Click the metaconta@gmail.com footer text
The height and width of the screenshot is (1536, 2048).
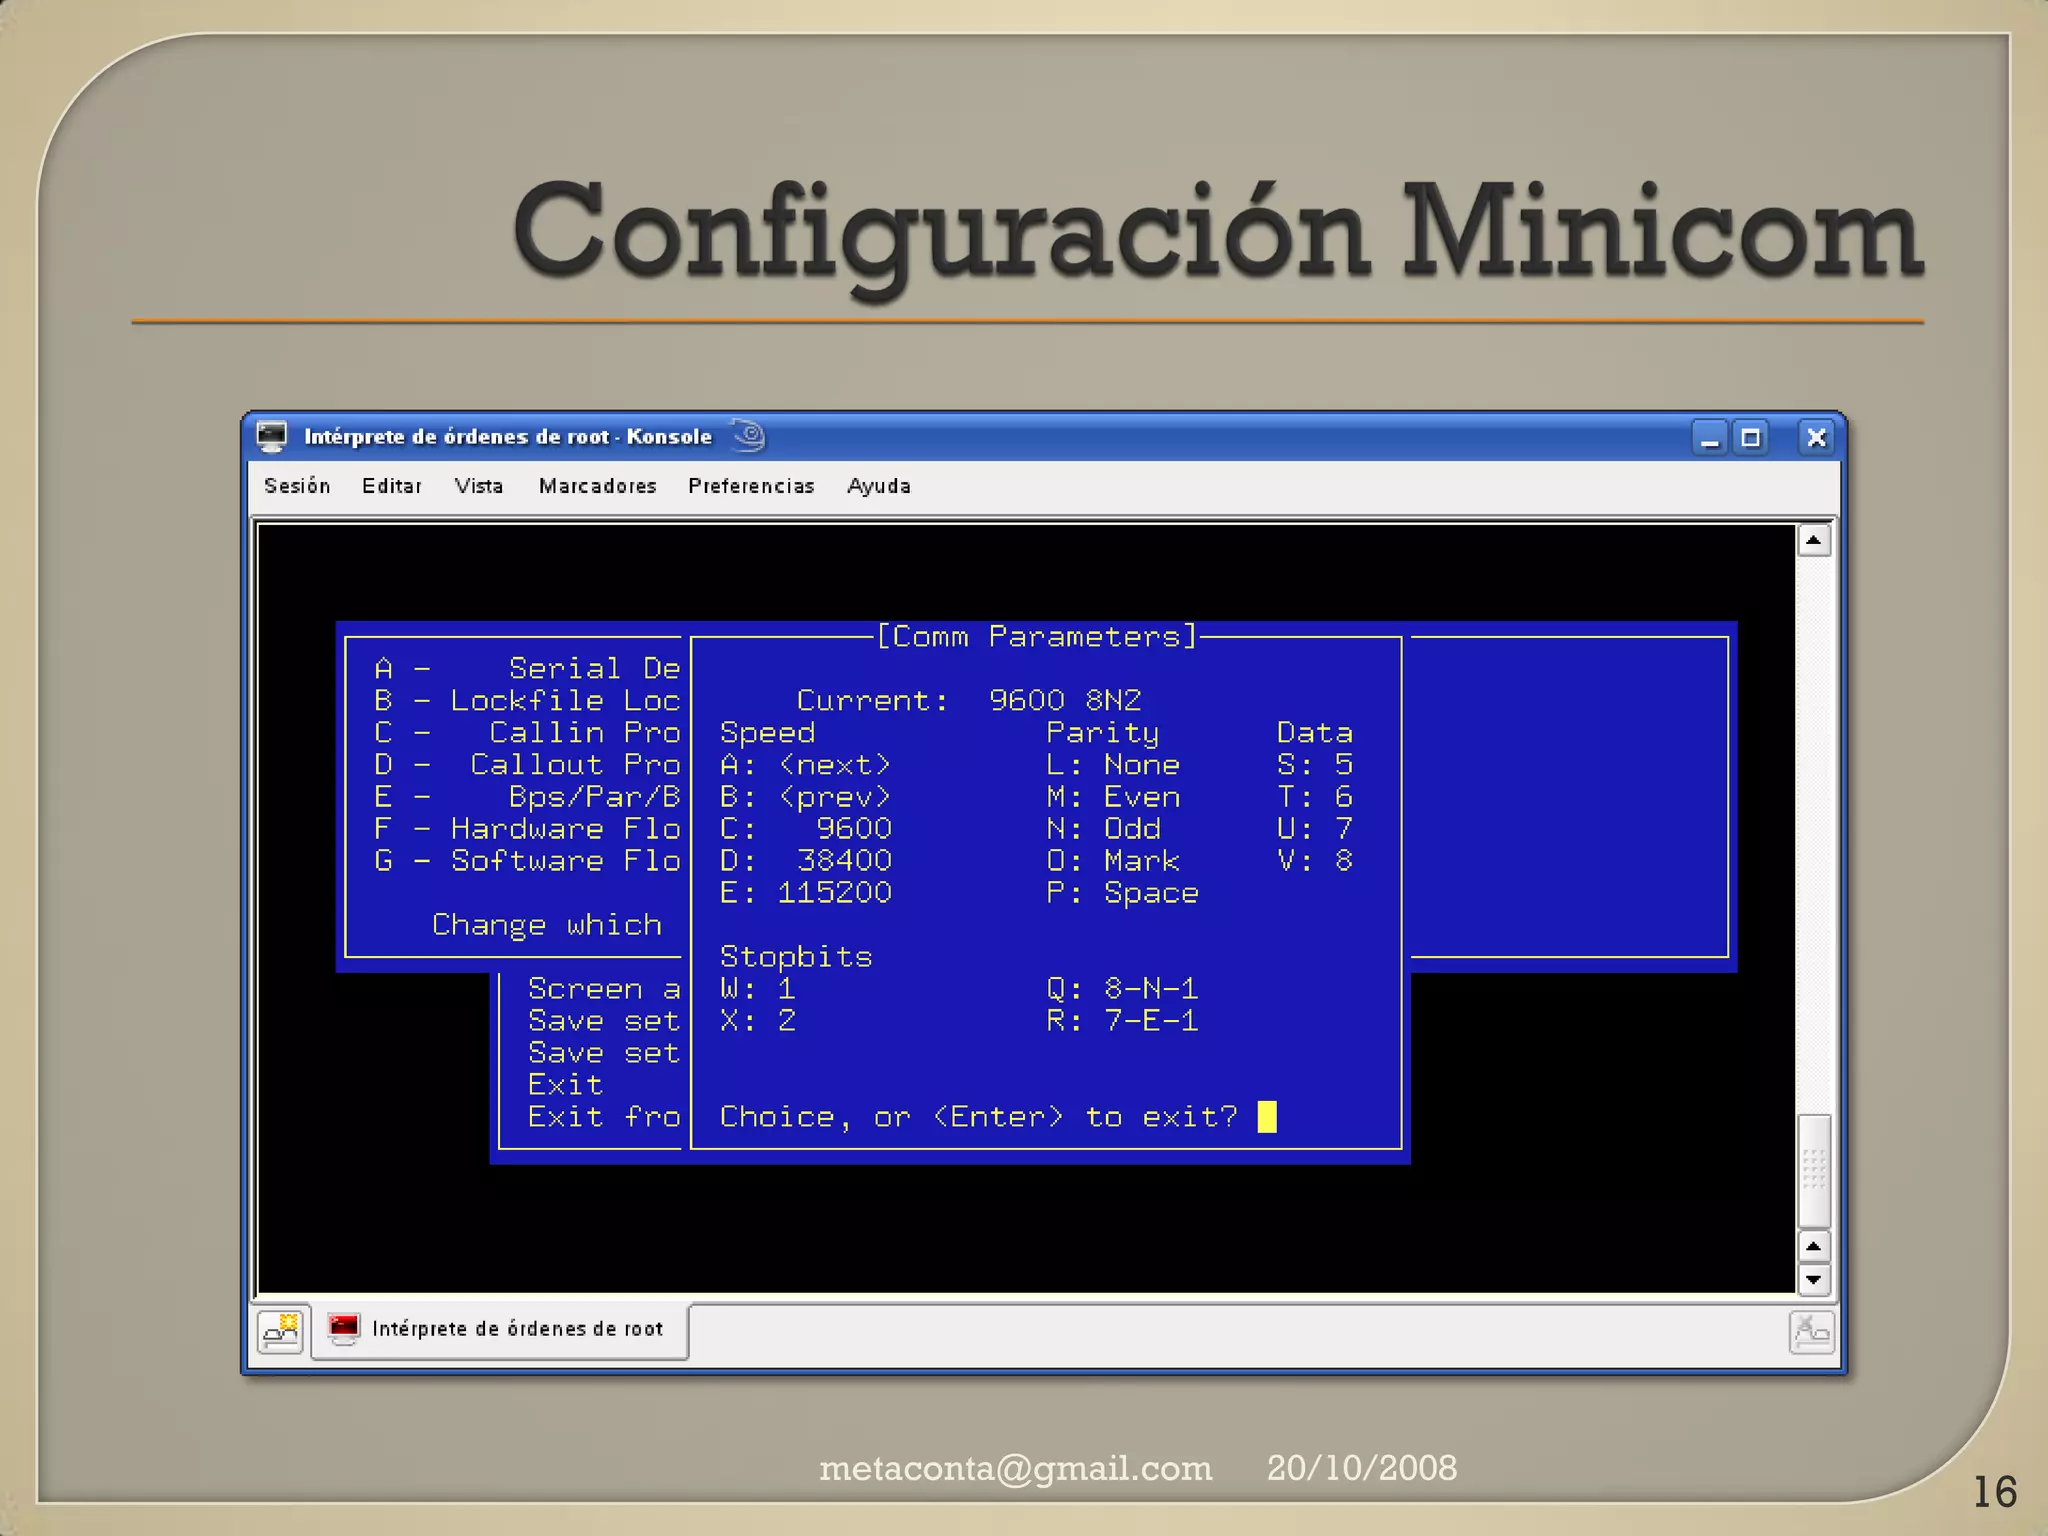(1015, 1468)
